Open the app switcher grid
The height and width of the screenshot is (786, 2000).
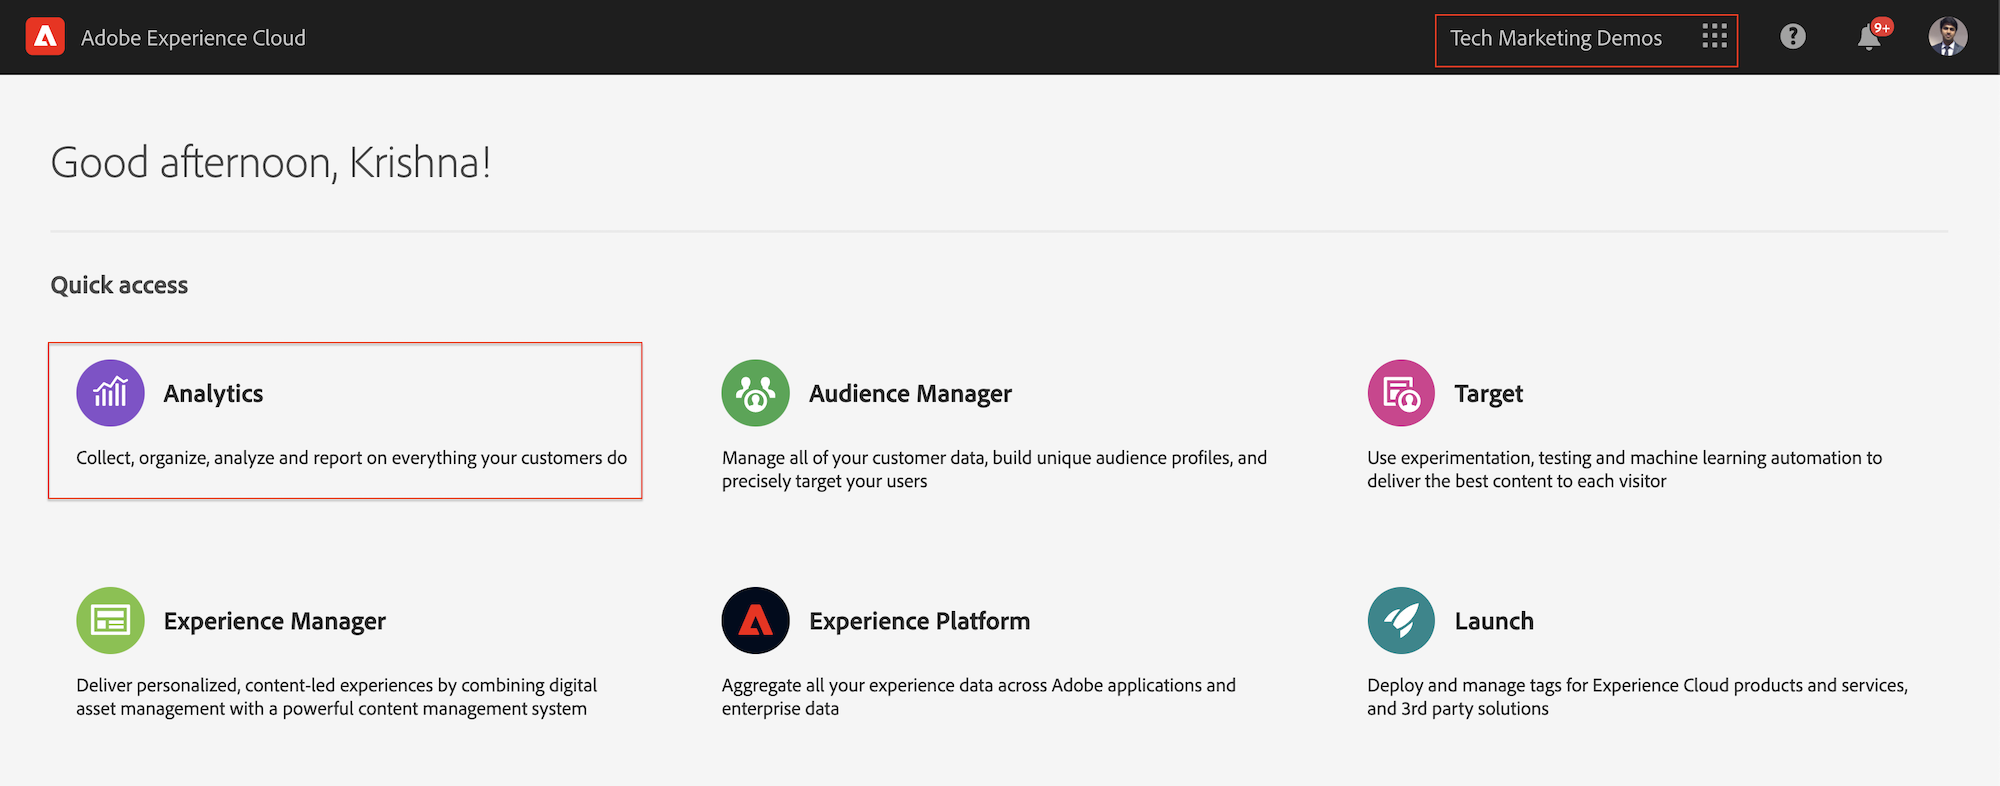coord(1714,37)
